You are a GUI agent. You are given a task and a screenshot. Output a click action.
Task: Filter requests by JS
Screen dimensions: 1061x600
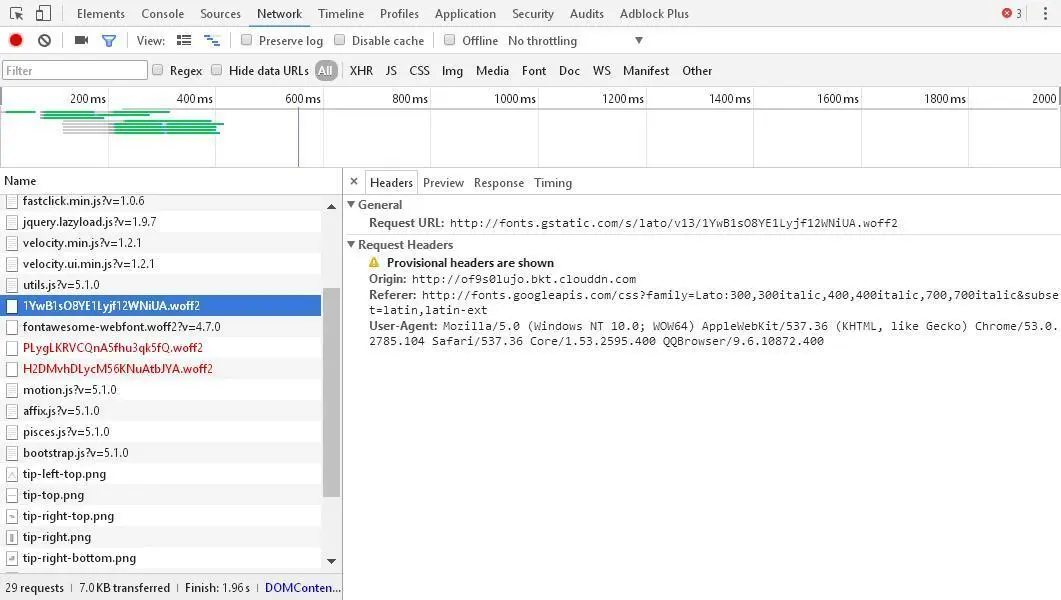pos(391,70)
